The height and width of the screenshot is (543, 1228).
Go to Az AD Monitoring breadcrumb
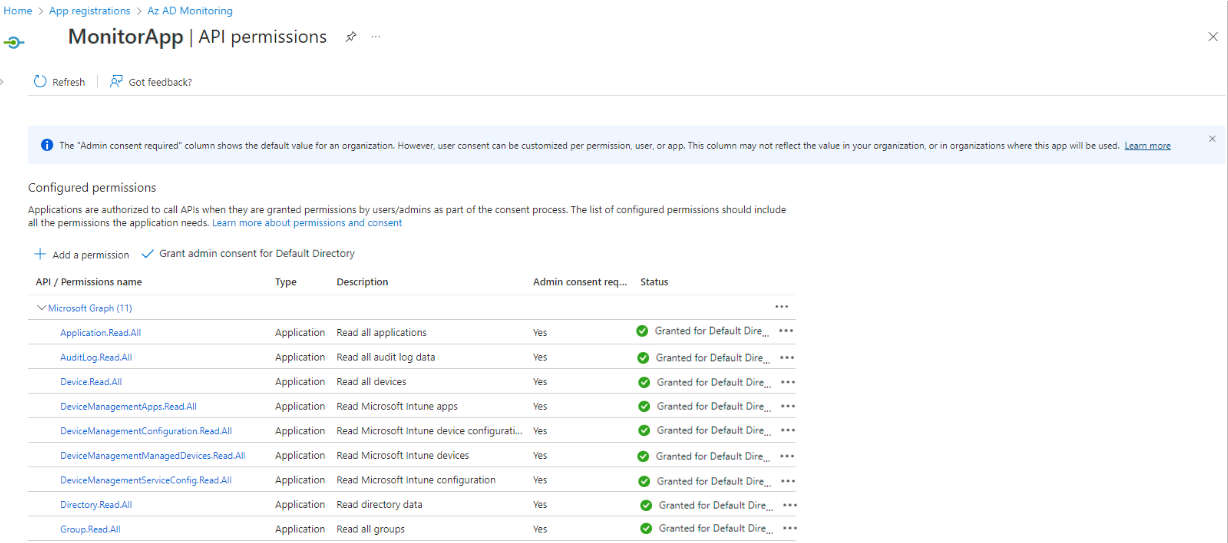point(189,11)
